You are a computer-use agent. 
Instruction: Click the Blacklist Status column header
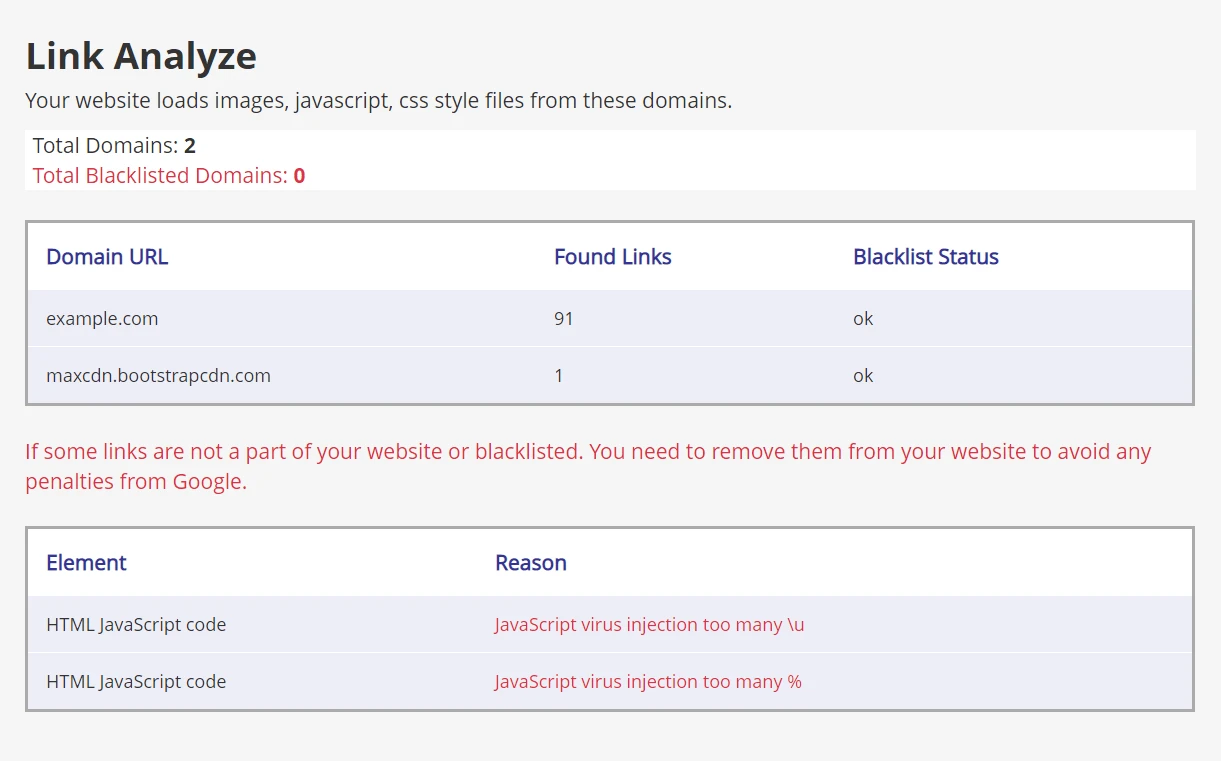point(925,257)
